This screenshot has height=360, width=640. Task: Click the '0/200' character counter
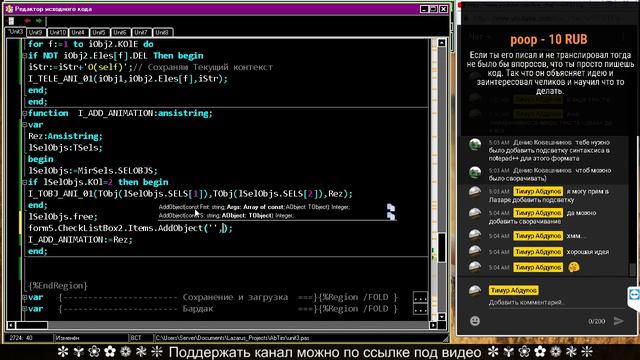(x=596, y=322)
